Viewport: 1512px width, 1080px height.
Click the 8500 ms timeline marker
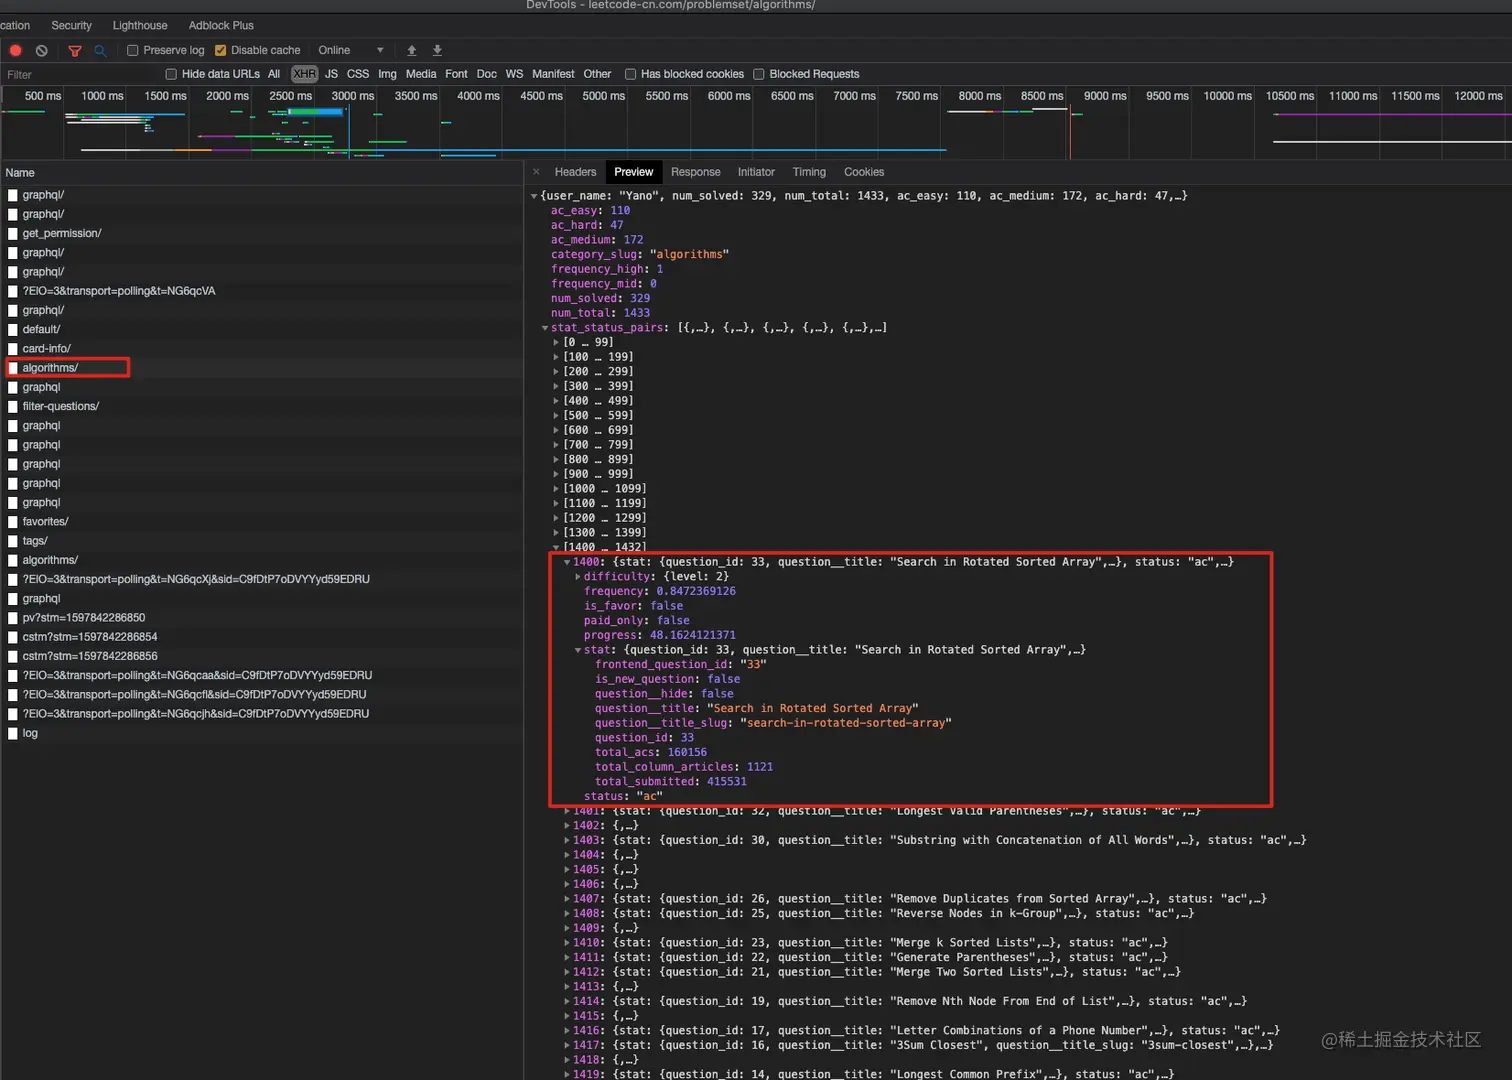pos(1041,96)
